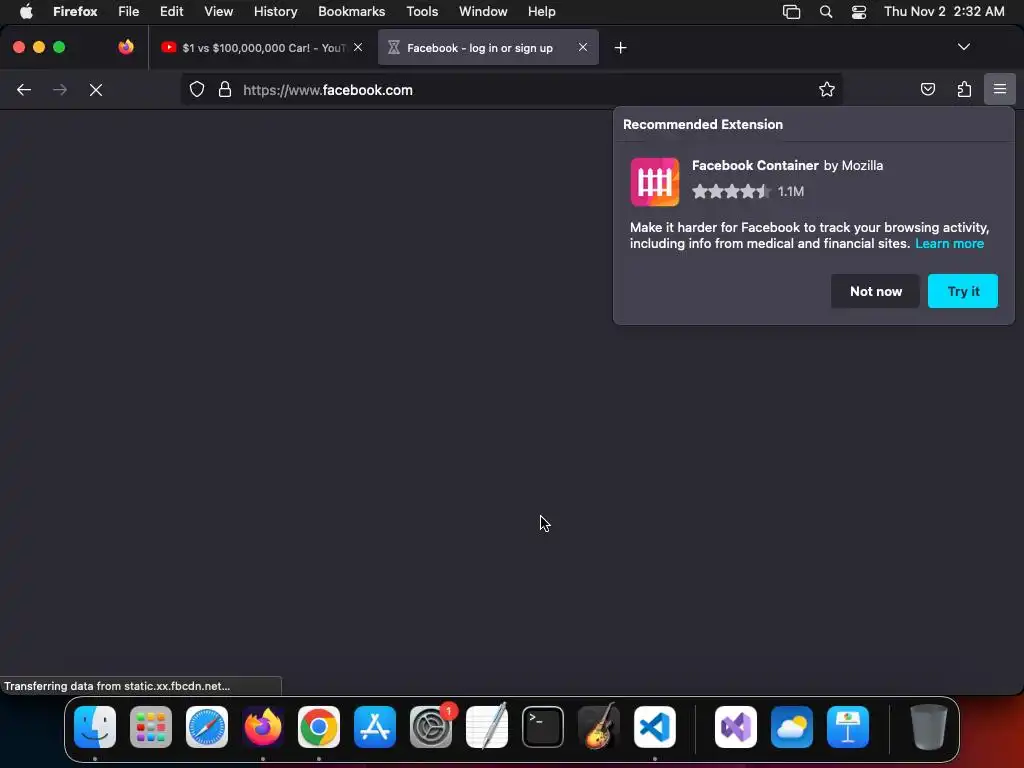Screen dimensions: 1024x768
Task: Open TextEdit from the dock
Action: [487, 727]
